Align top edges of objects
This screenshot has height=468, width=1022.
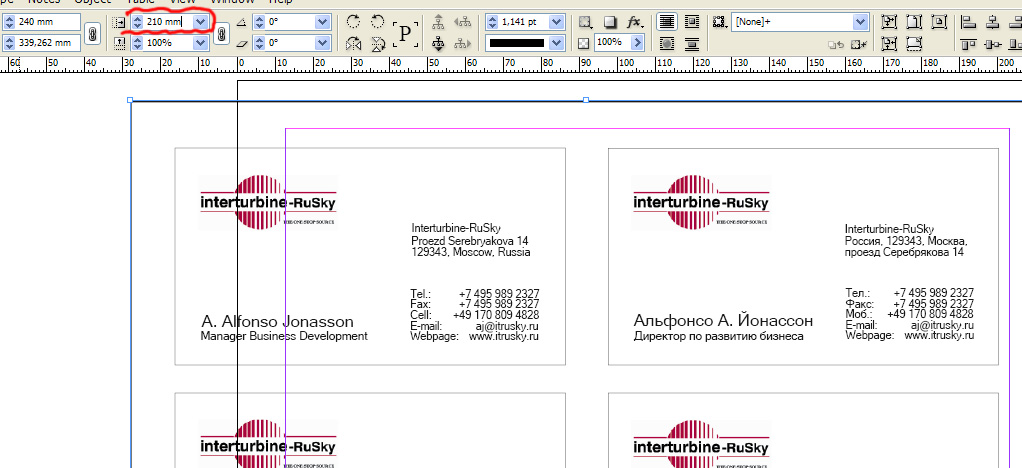pos(969,44)
